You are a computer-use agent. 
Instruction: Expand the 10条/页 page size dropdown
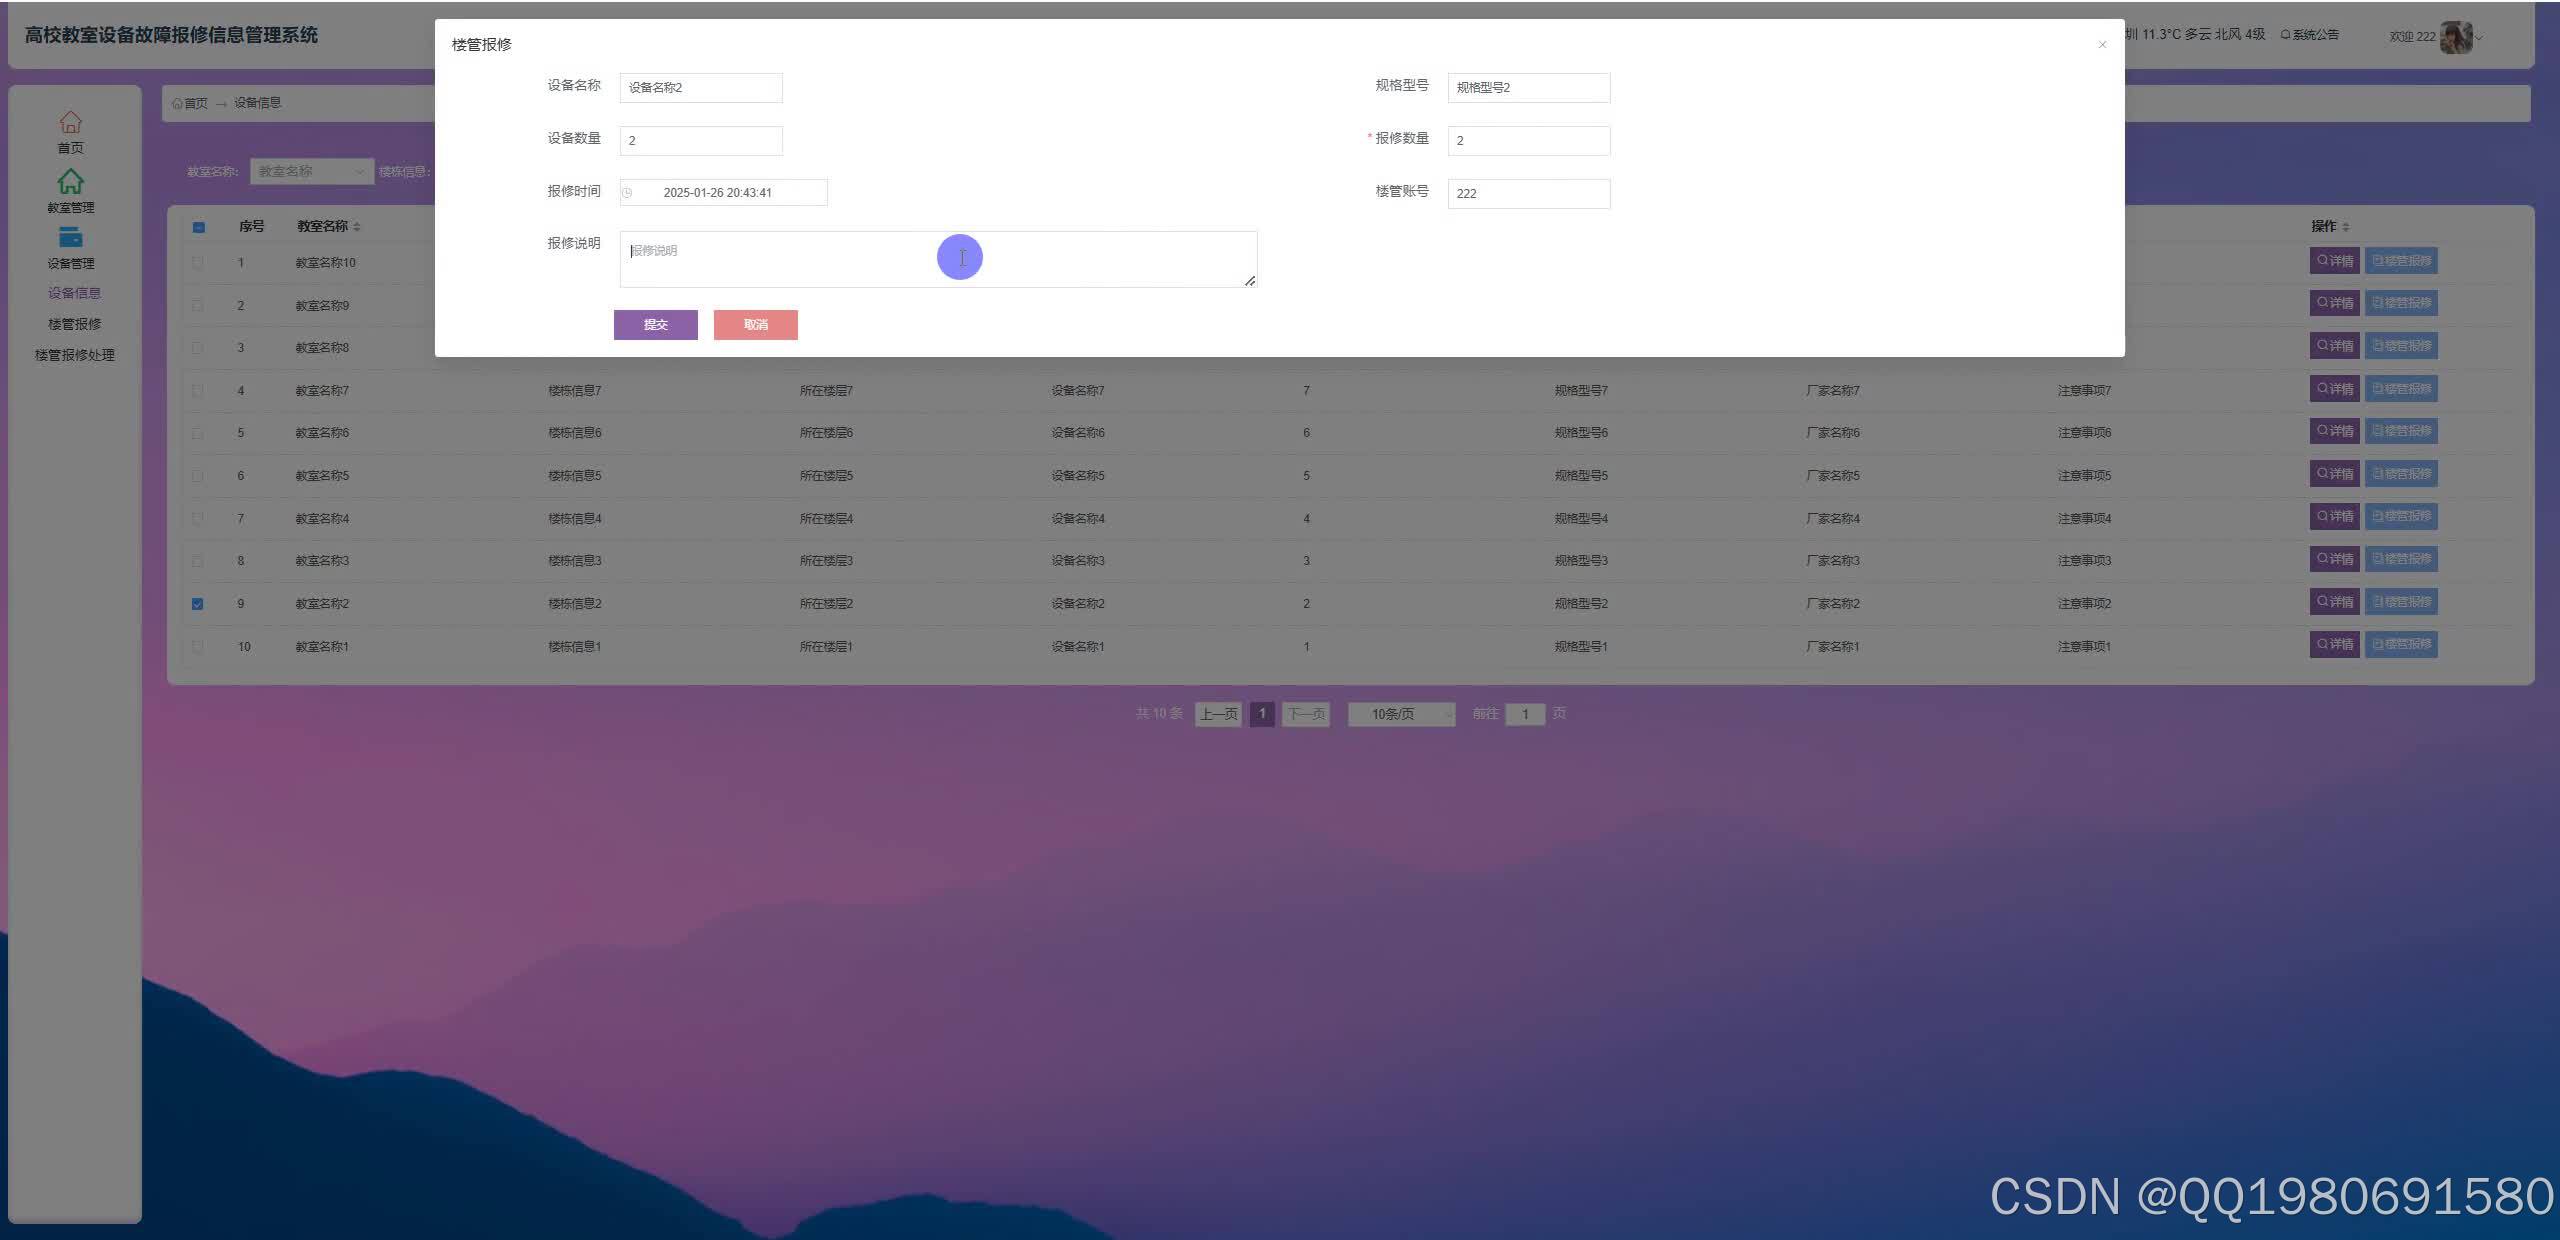[x=1401, y=714]
